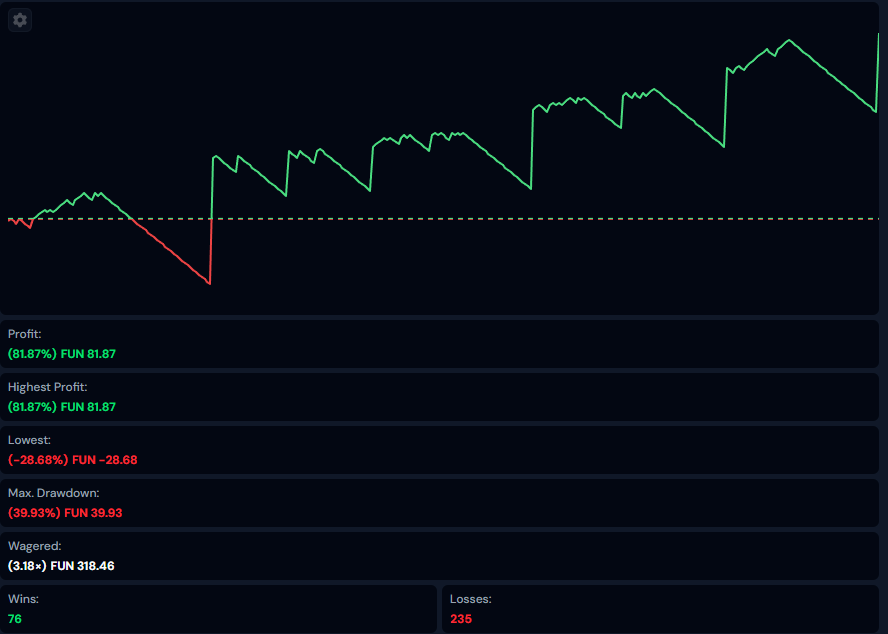
Task: Click the lowest red trough point on the chart
Action: (x=209, y=284)
